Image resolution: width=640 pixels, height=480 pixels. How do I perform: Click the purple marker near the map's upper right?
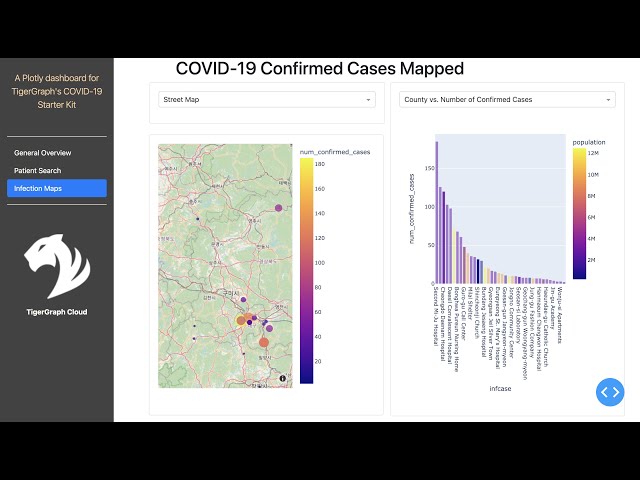click(x=278, y=208)
